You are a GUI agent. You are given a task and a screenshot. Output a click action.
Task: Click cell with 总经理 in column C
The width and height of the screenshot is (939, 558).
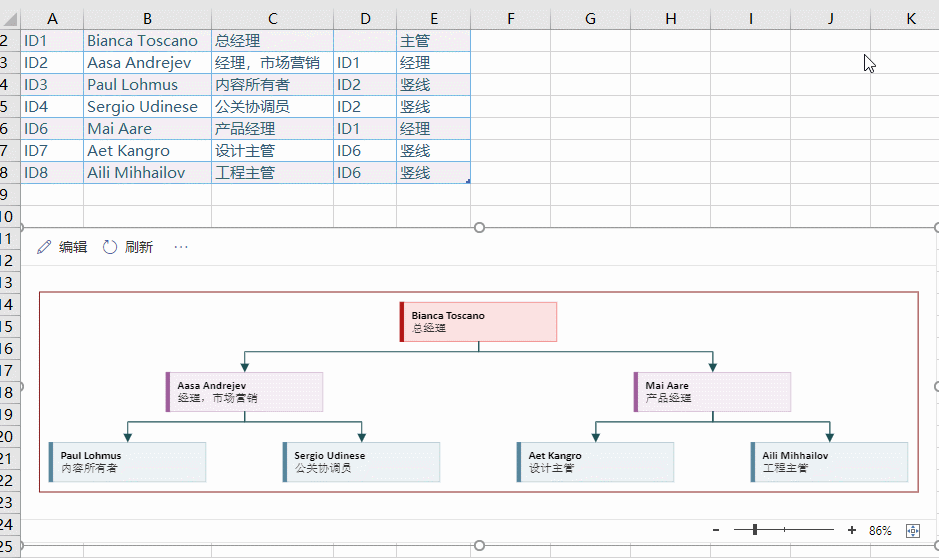(x=272, y=41)
